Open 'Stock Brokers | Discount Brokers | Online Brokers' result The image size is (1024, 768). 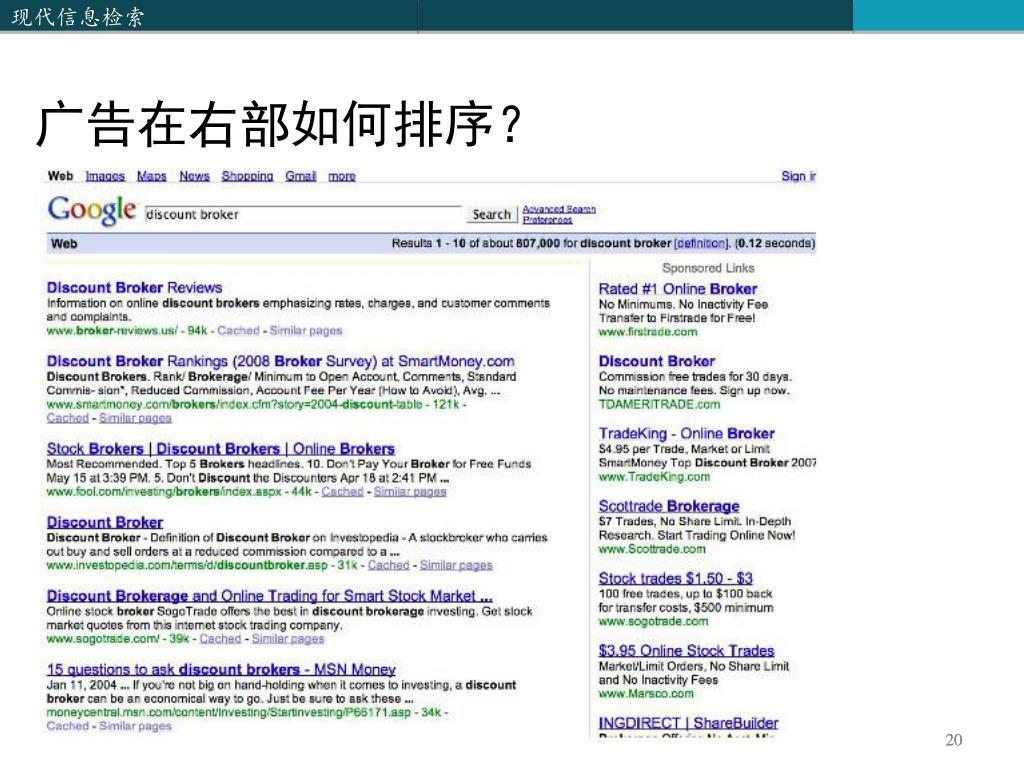pos(221,449)
